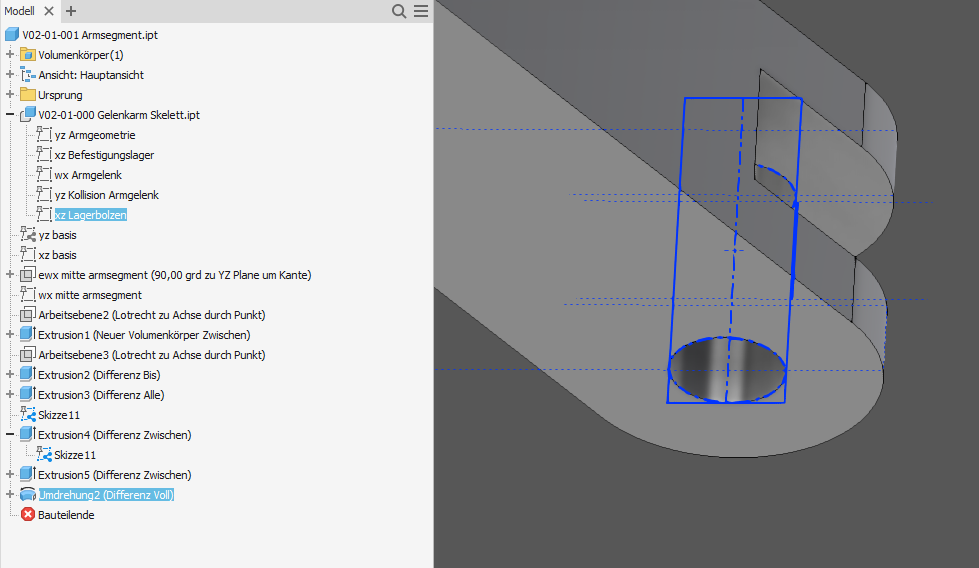Click the part icon of V02-01-001 Armsegment.ipt
The height and width of the screenshot is (568, 979).
pyautogui.click(x=12, y=35)
